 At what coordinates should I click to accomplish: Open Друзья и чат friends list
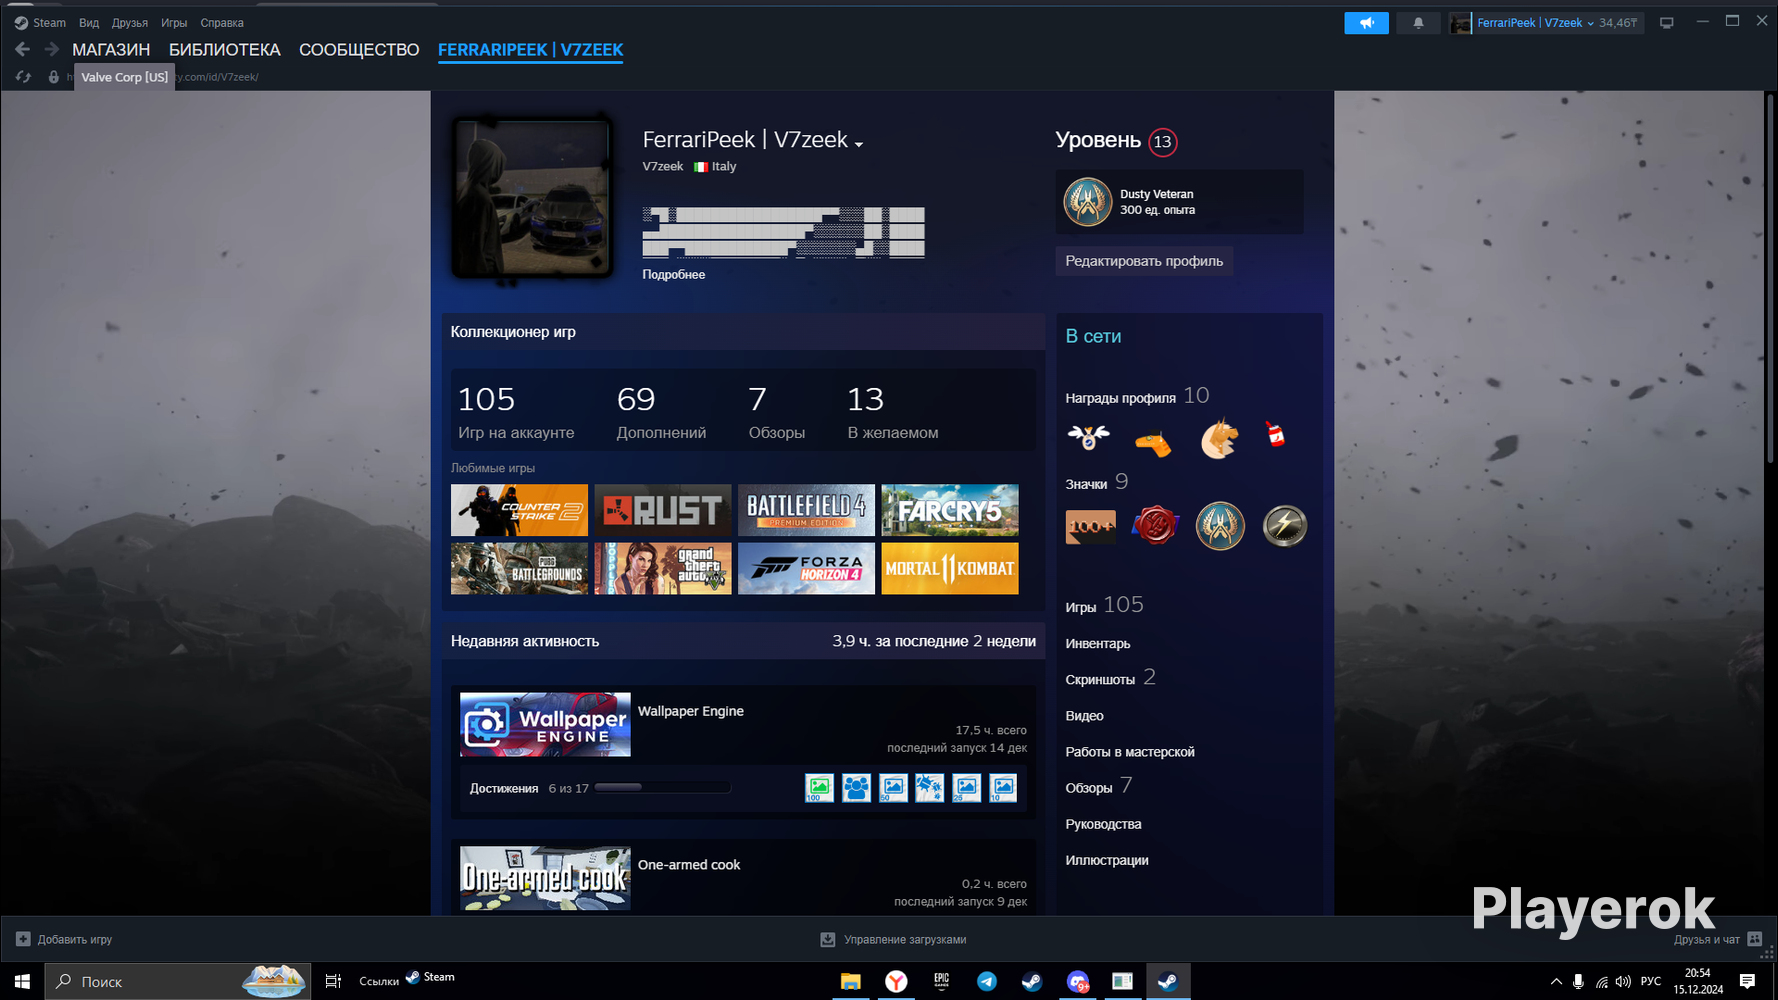(x=1717, y=939)
